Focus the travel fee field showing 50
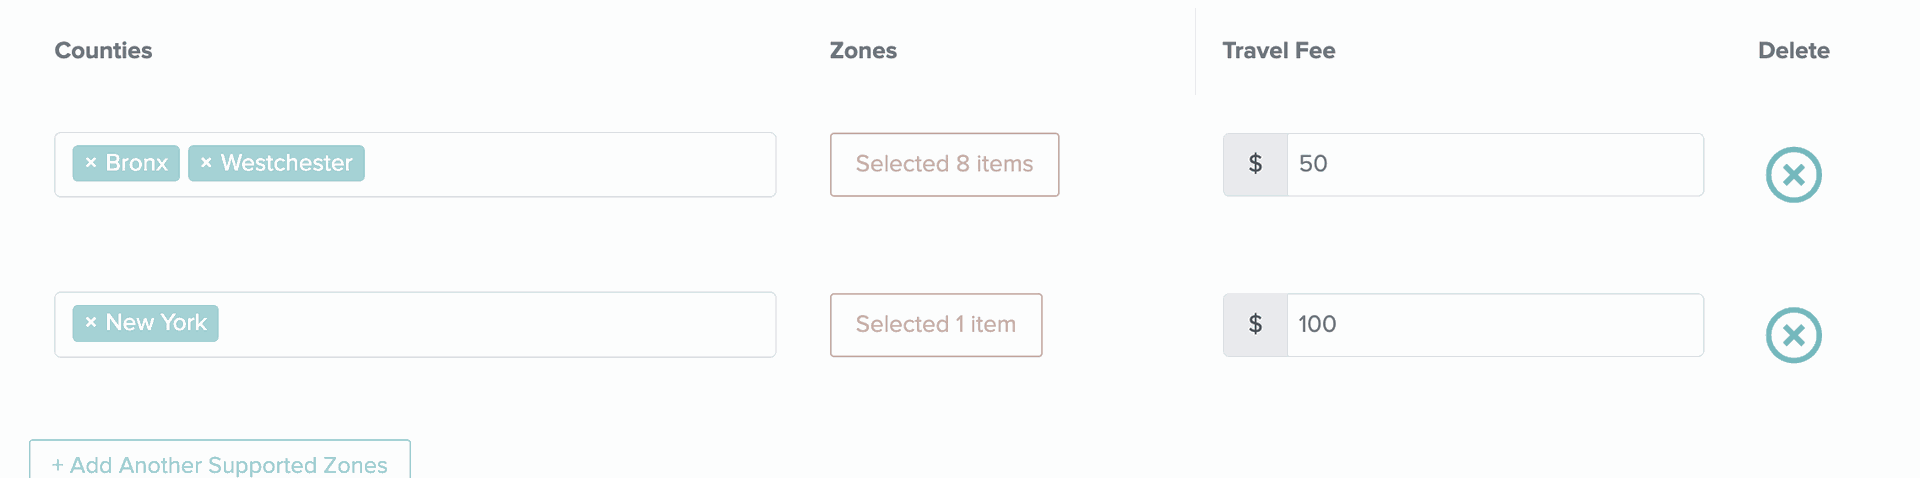This screenshot has width=1920, height=478. (x=1495, y=164)
